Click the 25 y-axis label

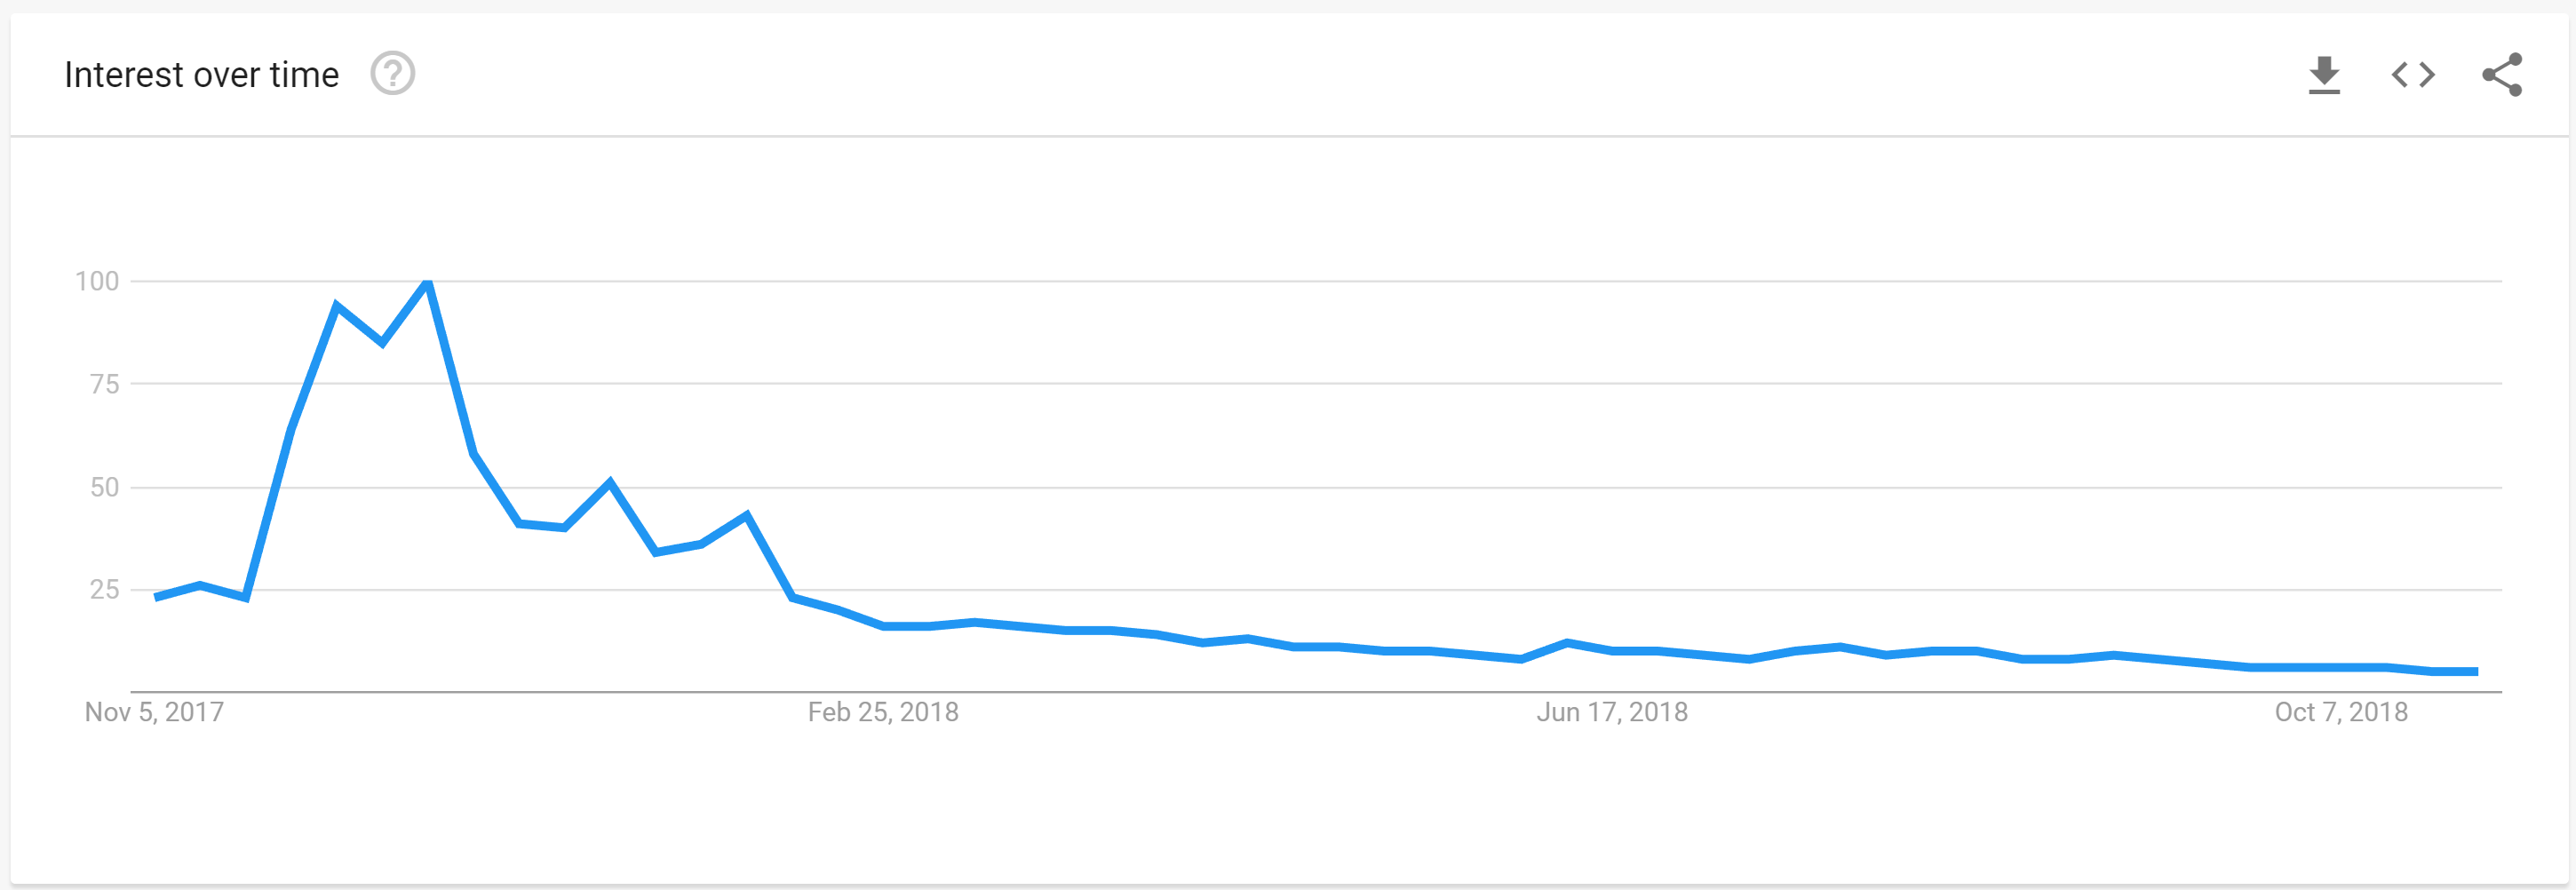[x=104, y=590]
